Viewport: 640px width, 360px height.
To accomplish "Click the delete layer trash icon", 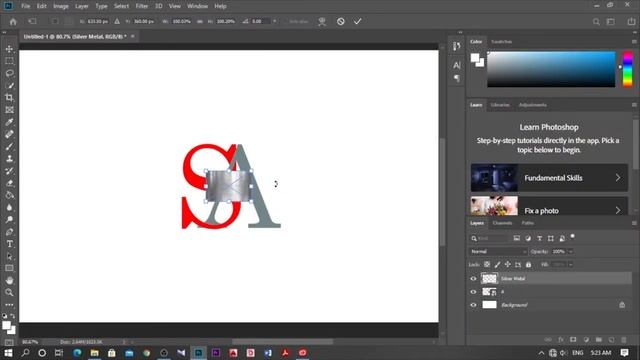I will coord(624,340).
